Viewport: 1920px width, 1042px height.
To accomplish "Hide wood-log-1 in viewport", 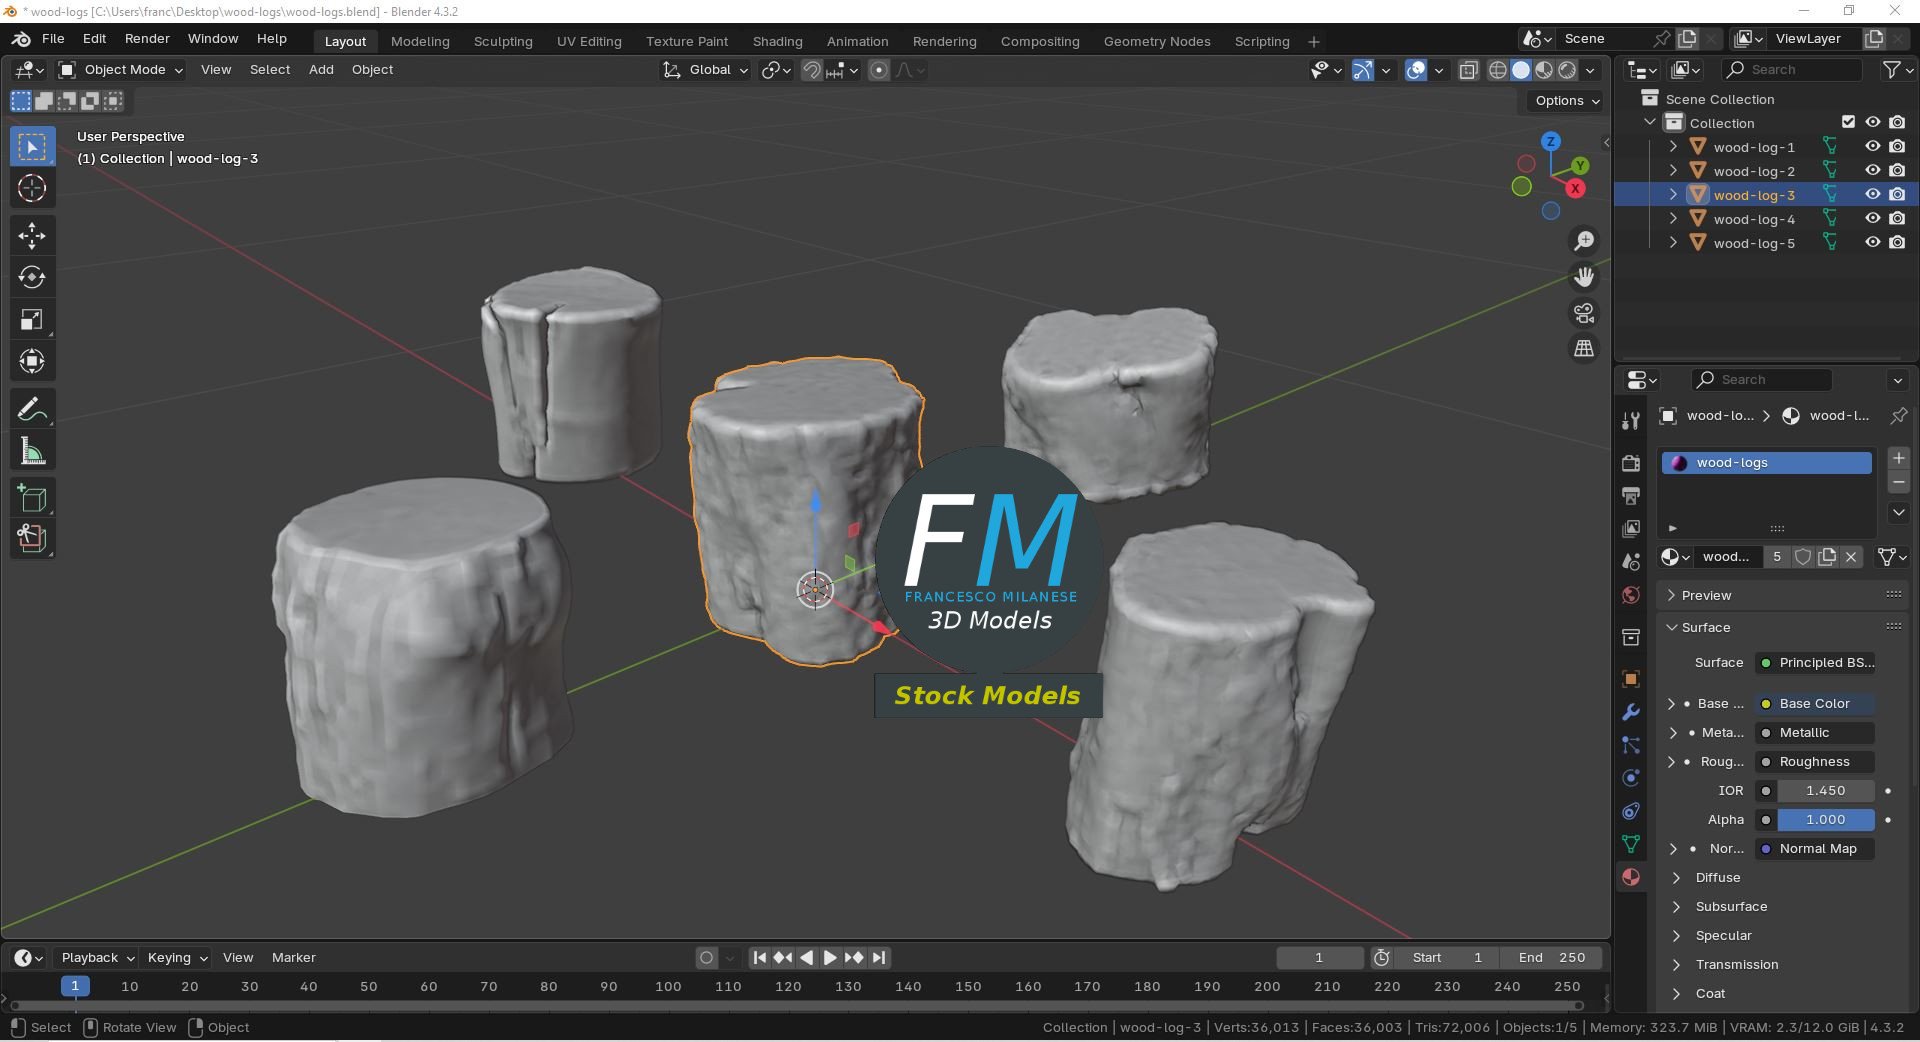I will tap(1873, 147).
